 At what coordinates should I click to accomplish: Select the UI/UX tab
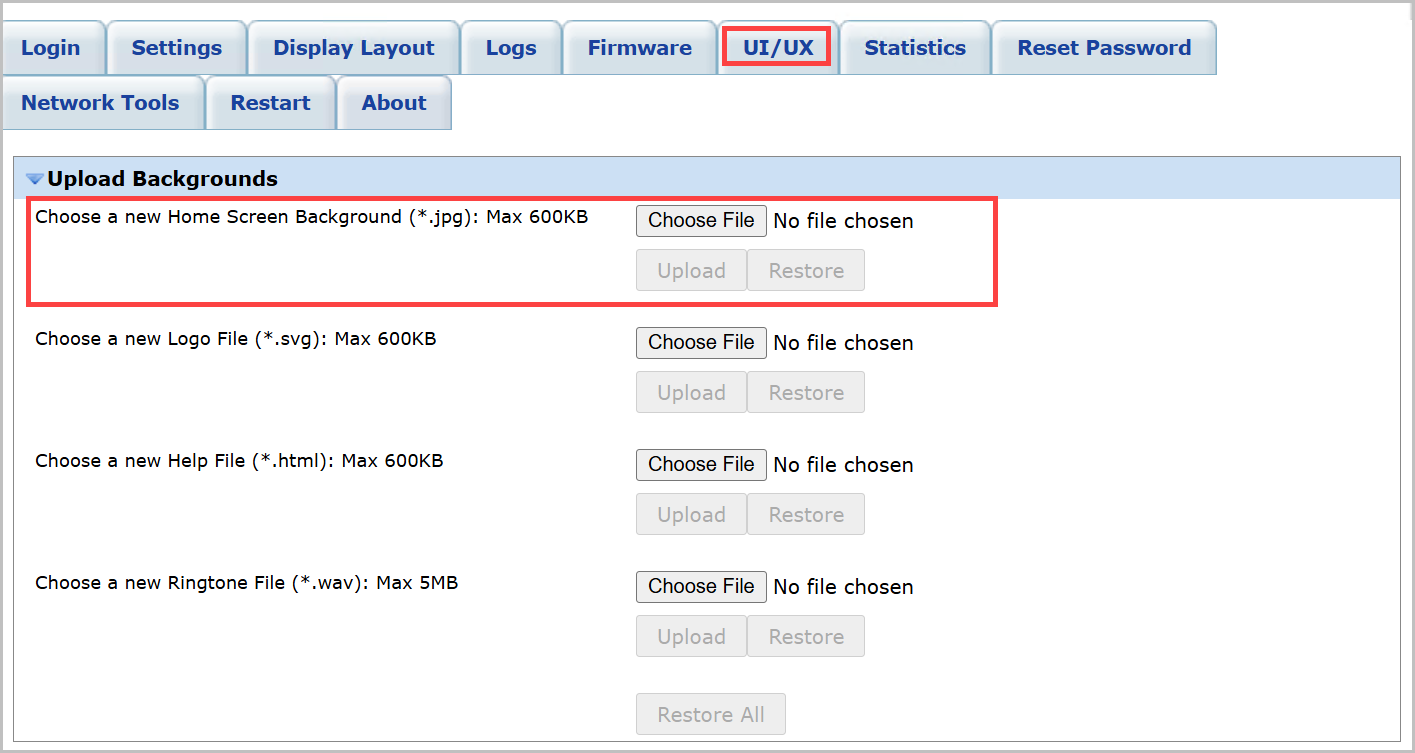(777, 48)
